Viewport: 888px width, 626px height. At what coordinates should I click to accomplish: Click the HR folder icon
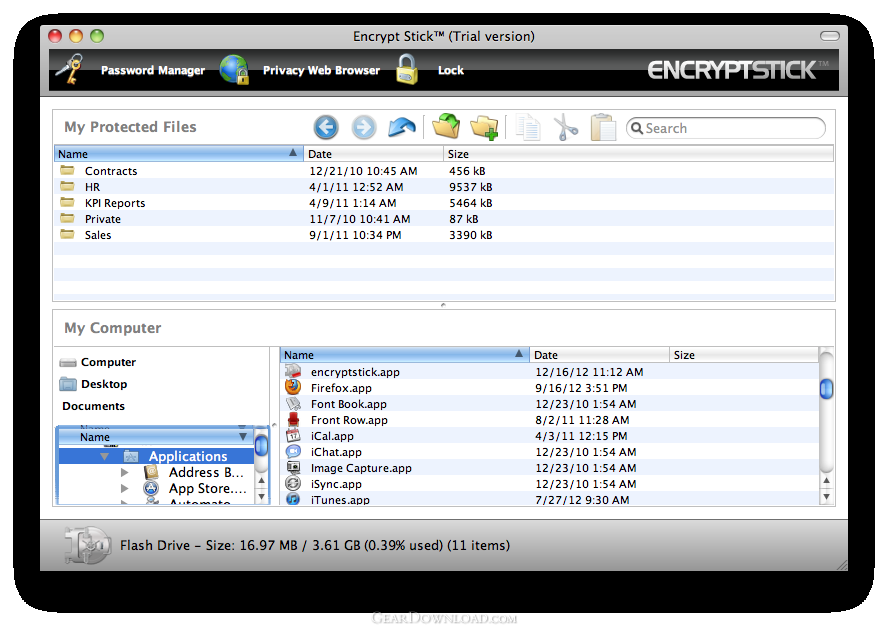[x=67, y=186]
